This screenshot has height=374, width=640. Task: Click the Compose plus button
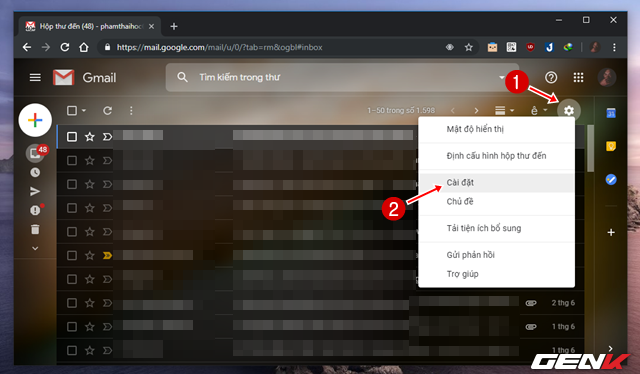click(35, 120)
